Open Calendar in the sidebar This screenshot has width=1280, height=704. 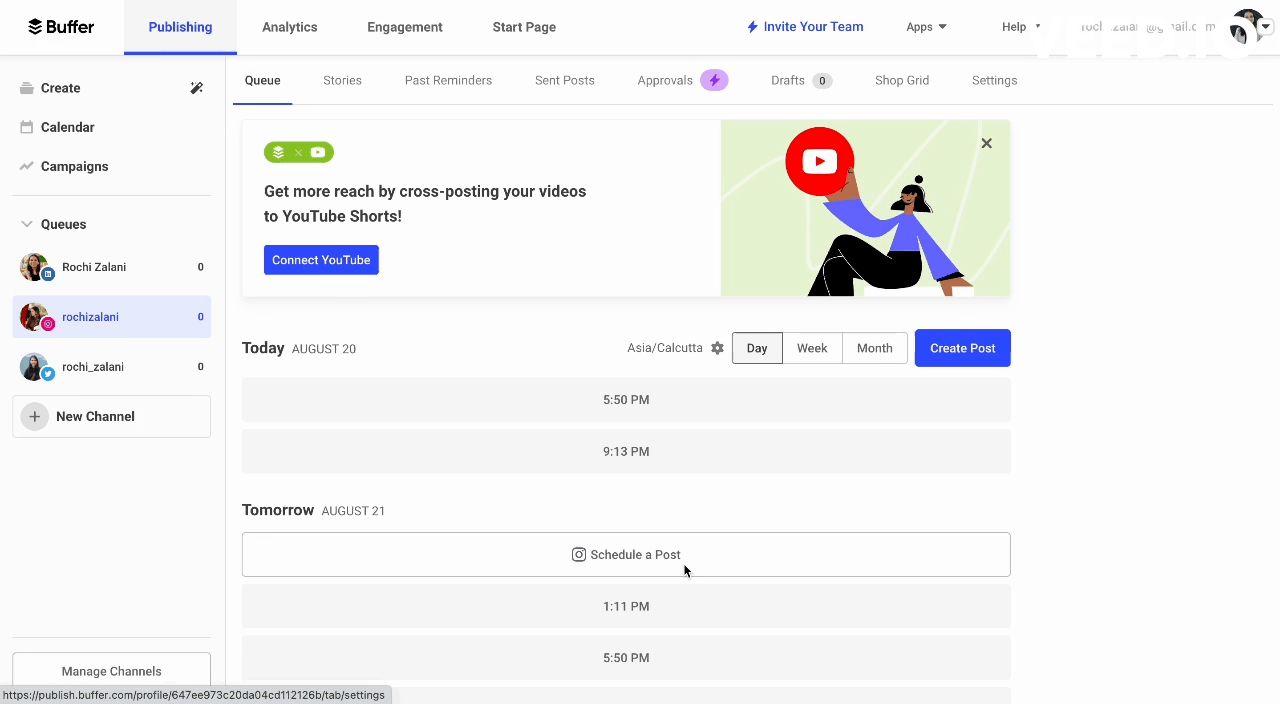coord(67,127)
